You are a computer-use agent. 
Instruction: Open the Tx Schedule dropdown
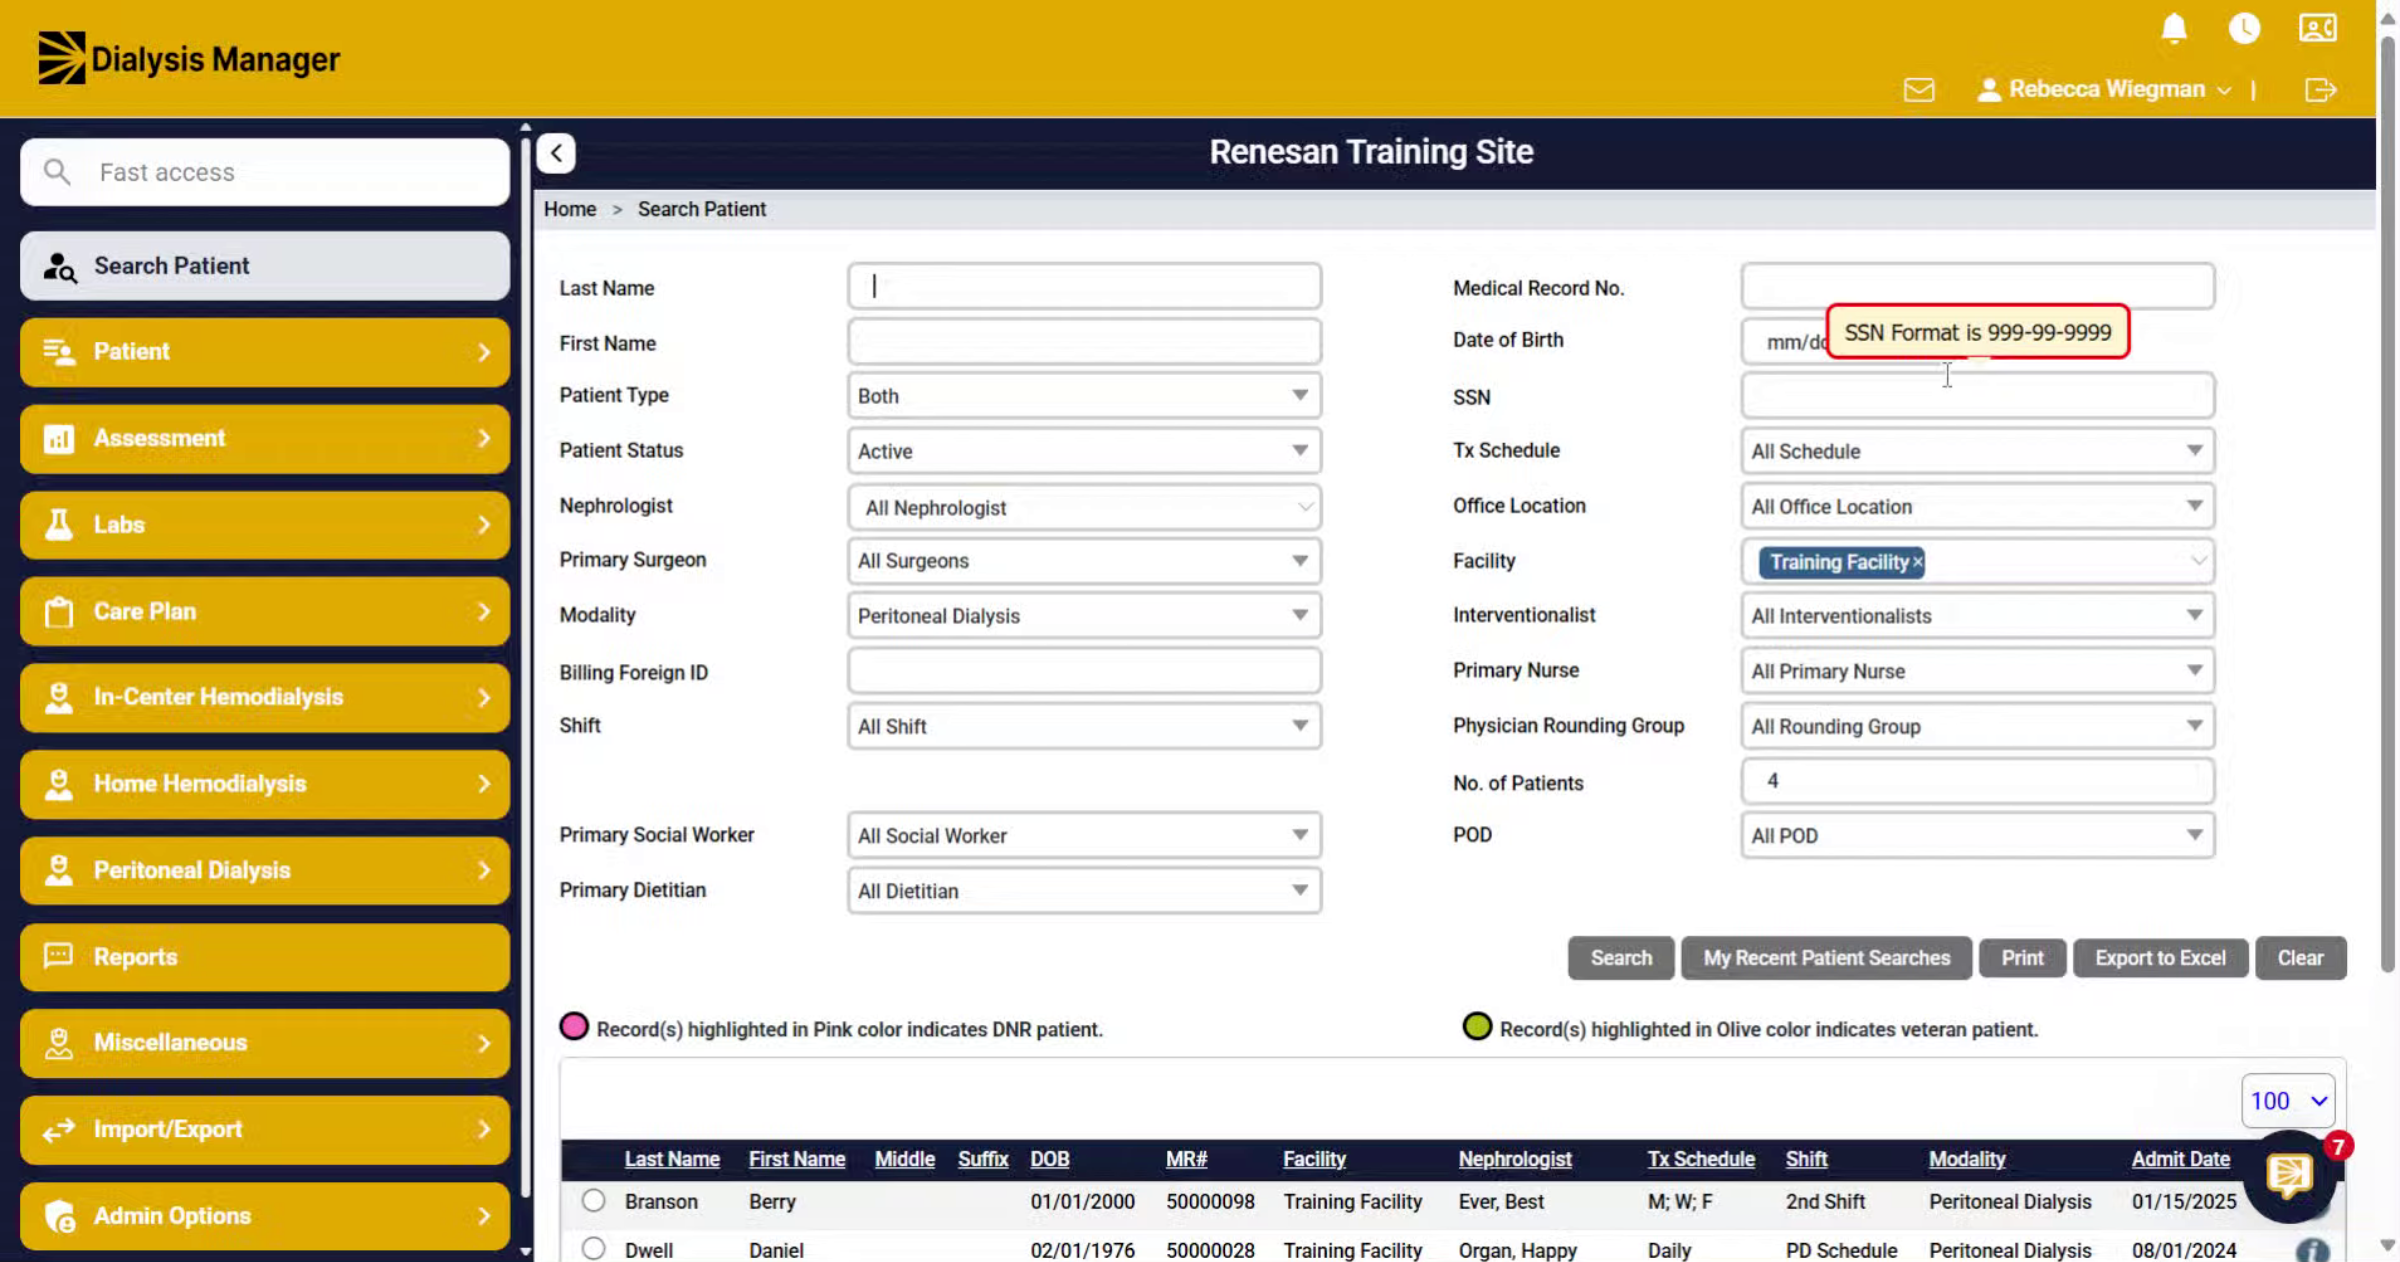(x=1977, y=451)
